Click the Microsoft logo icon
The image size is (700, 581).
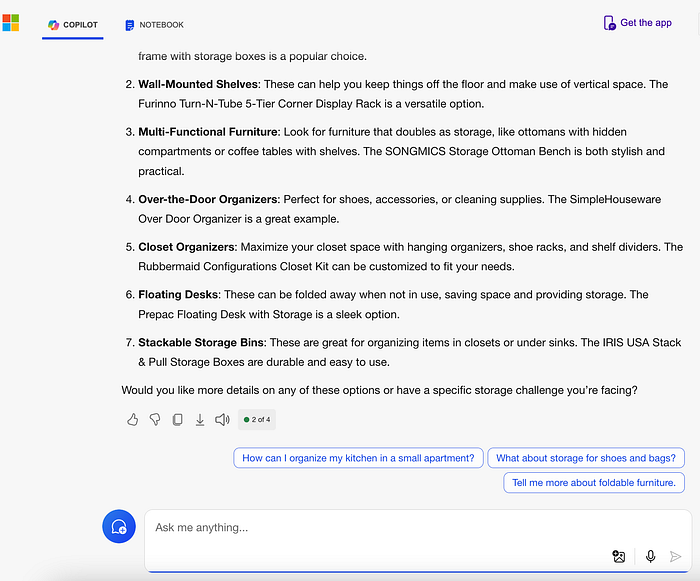pyautogui.click(x=11, y=23)
